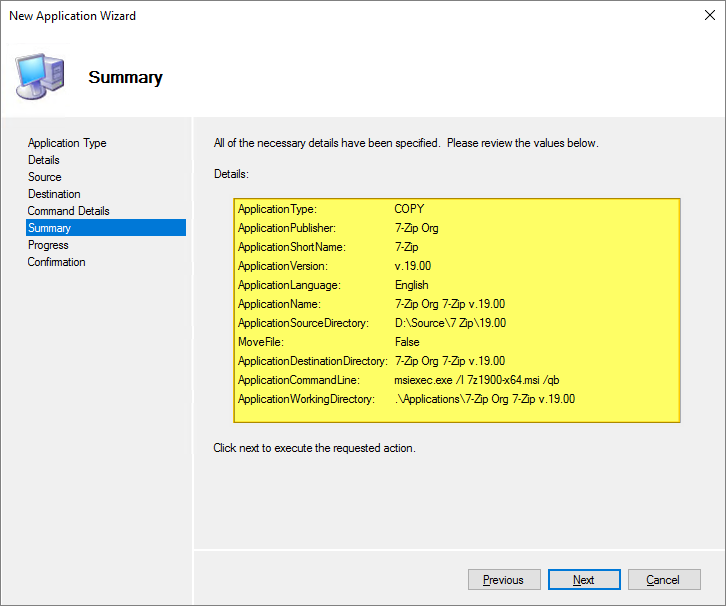
Task: Click the highlighted Summary step
Action: pos(50,228)
